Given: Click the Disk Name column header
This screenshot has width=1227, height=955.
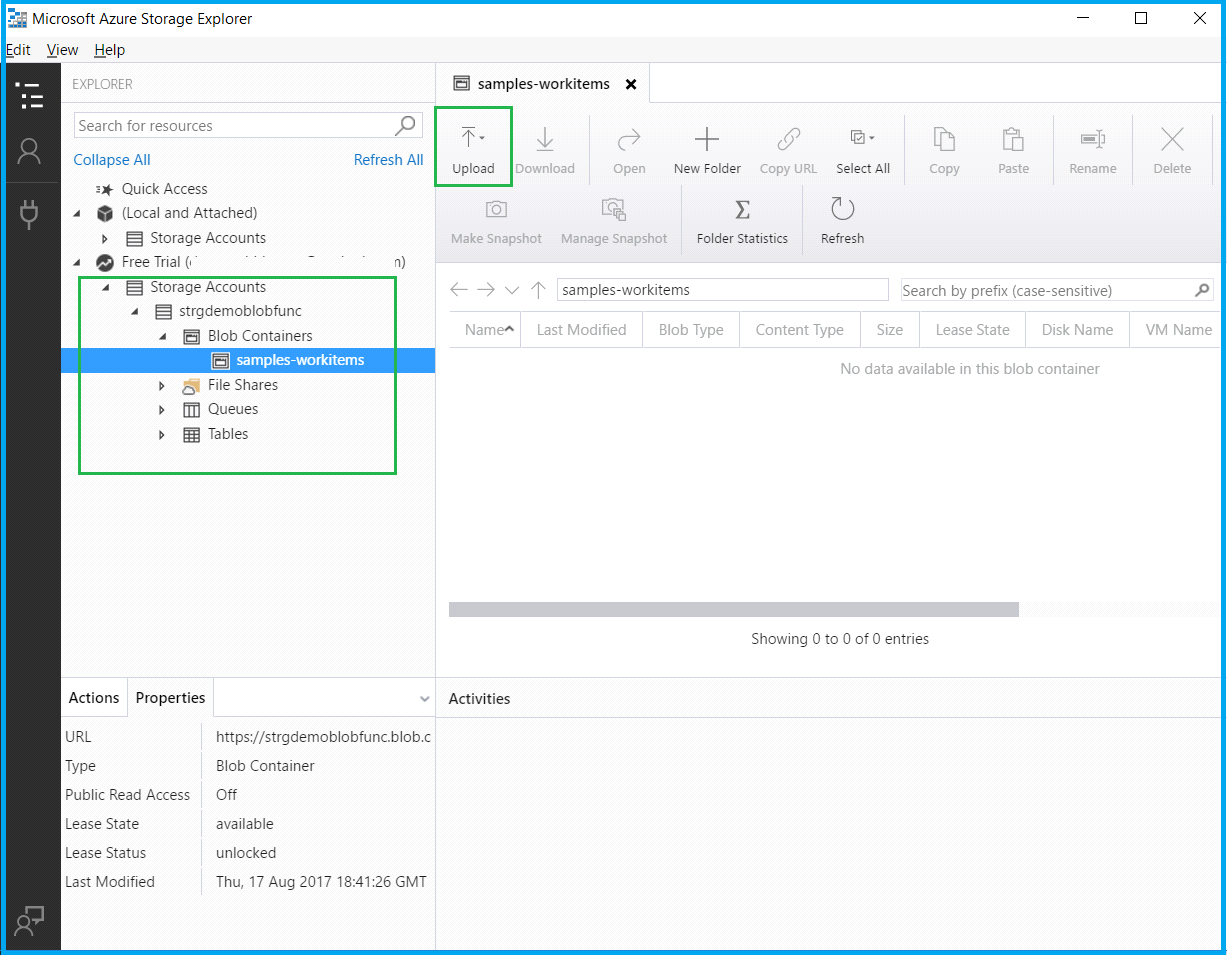Looking at the screenshot, I should (x=1077, y=329).
